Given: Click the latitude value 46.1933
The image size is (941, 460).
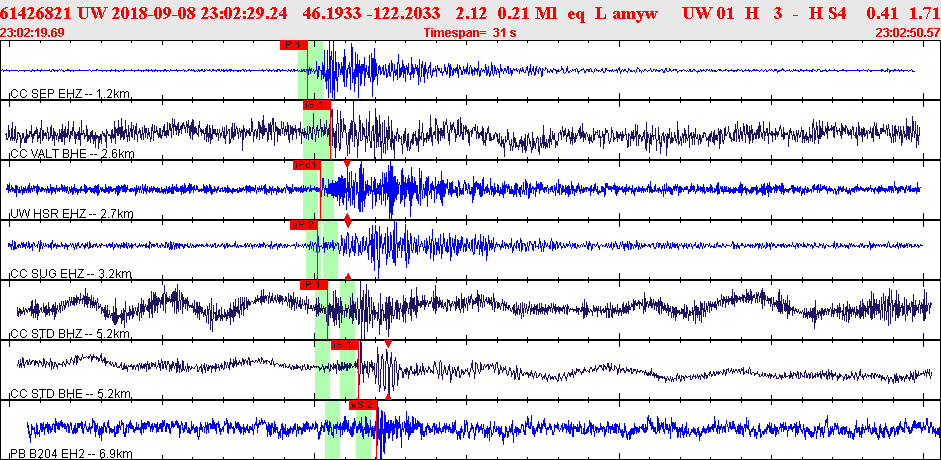Looking at the screenshot, I should click(334, 12).
